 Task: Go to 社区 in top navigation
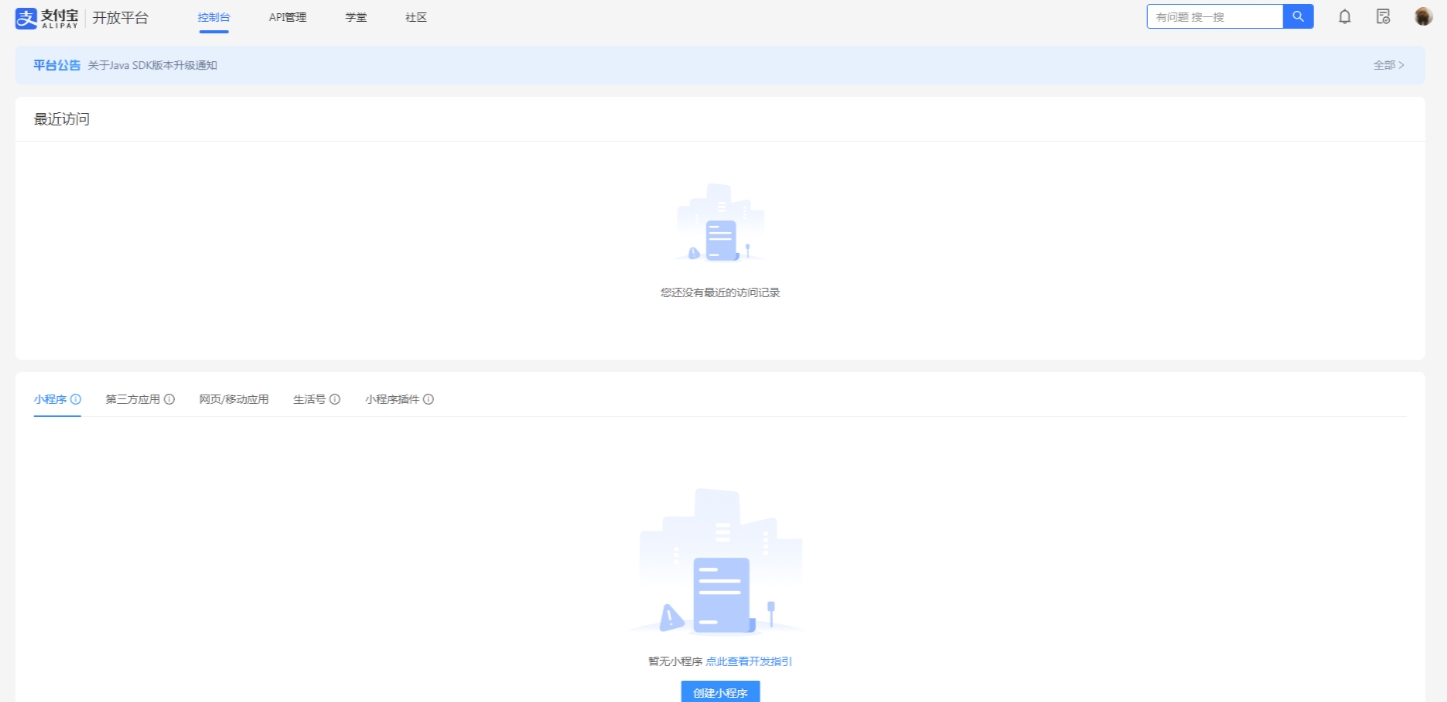pyautogui.click(x=416, y=17)
